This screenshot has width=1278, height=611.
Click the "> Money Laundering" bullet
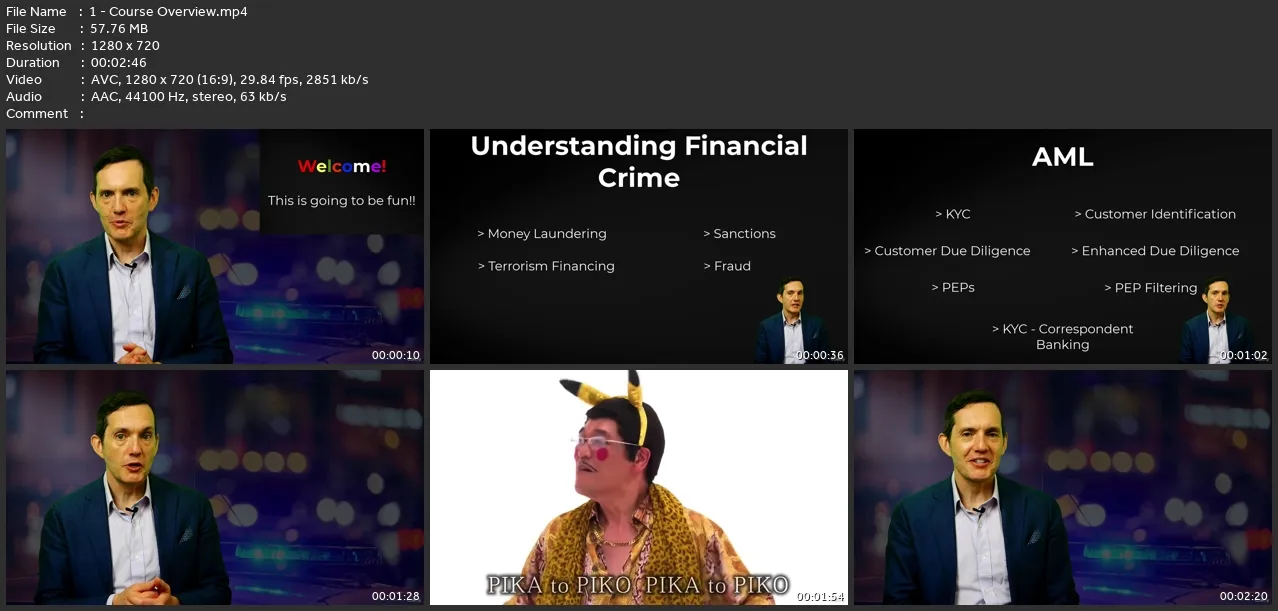pyautogui.click(x=542, y=234)
